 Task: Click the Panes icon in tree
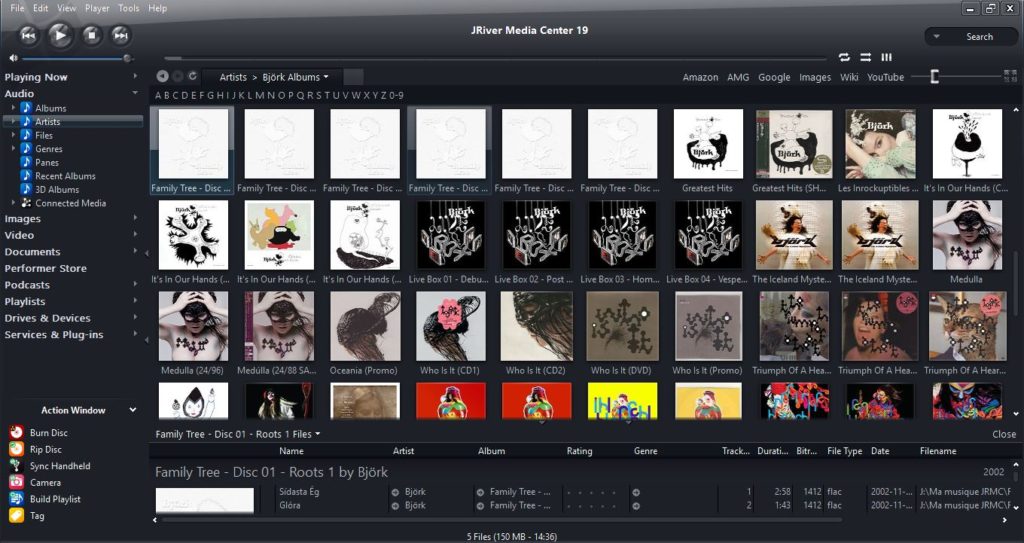(25, 162)
